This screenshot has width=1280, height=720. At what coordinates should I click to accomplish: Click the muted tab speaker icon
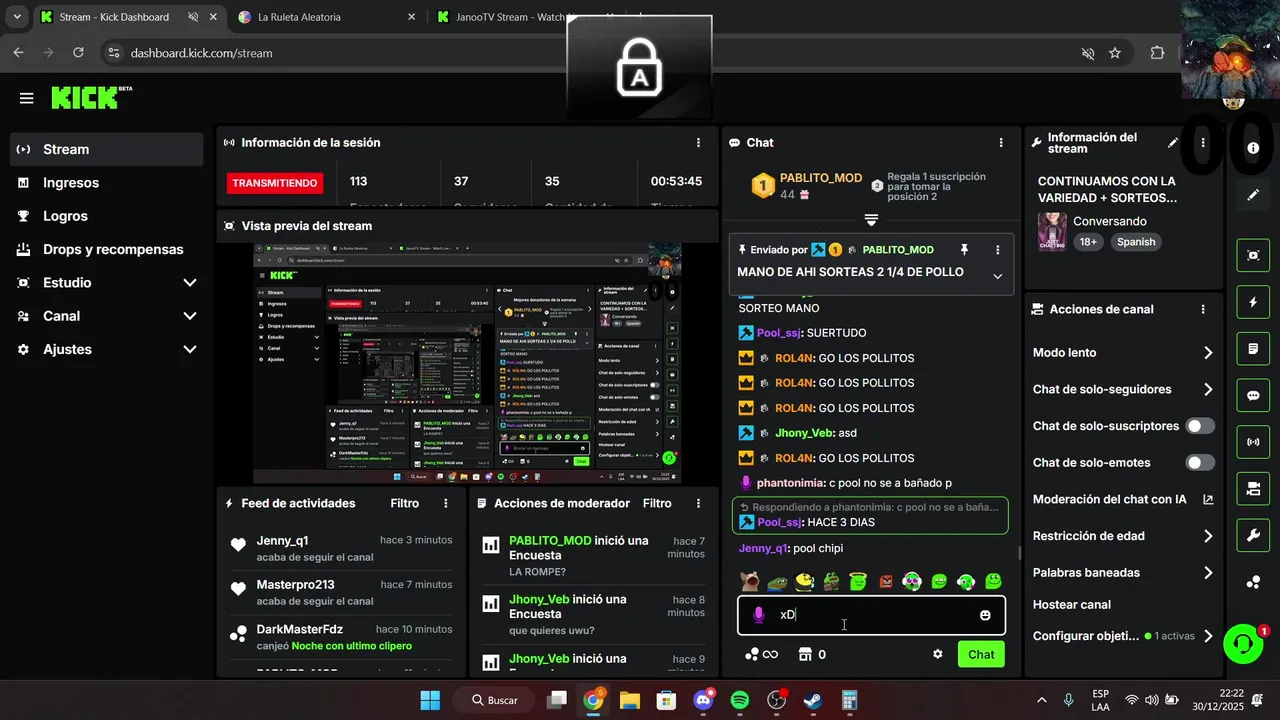pos(193,17)
